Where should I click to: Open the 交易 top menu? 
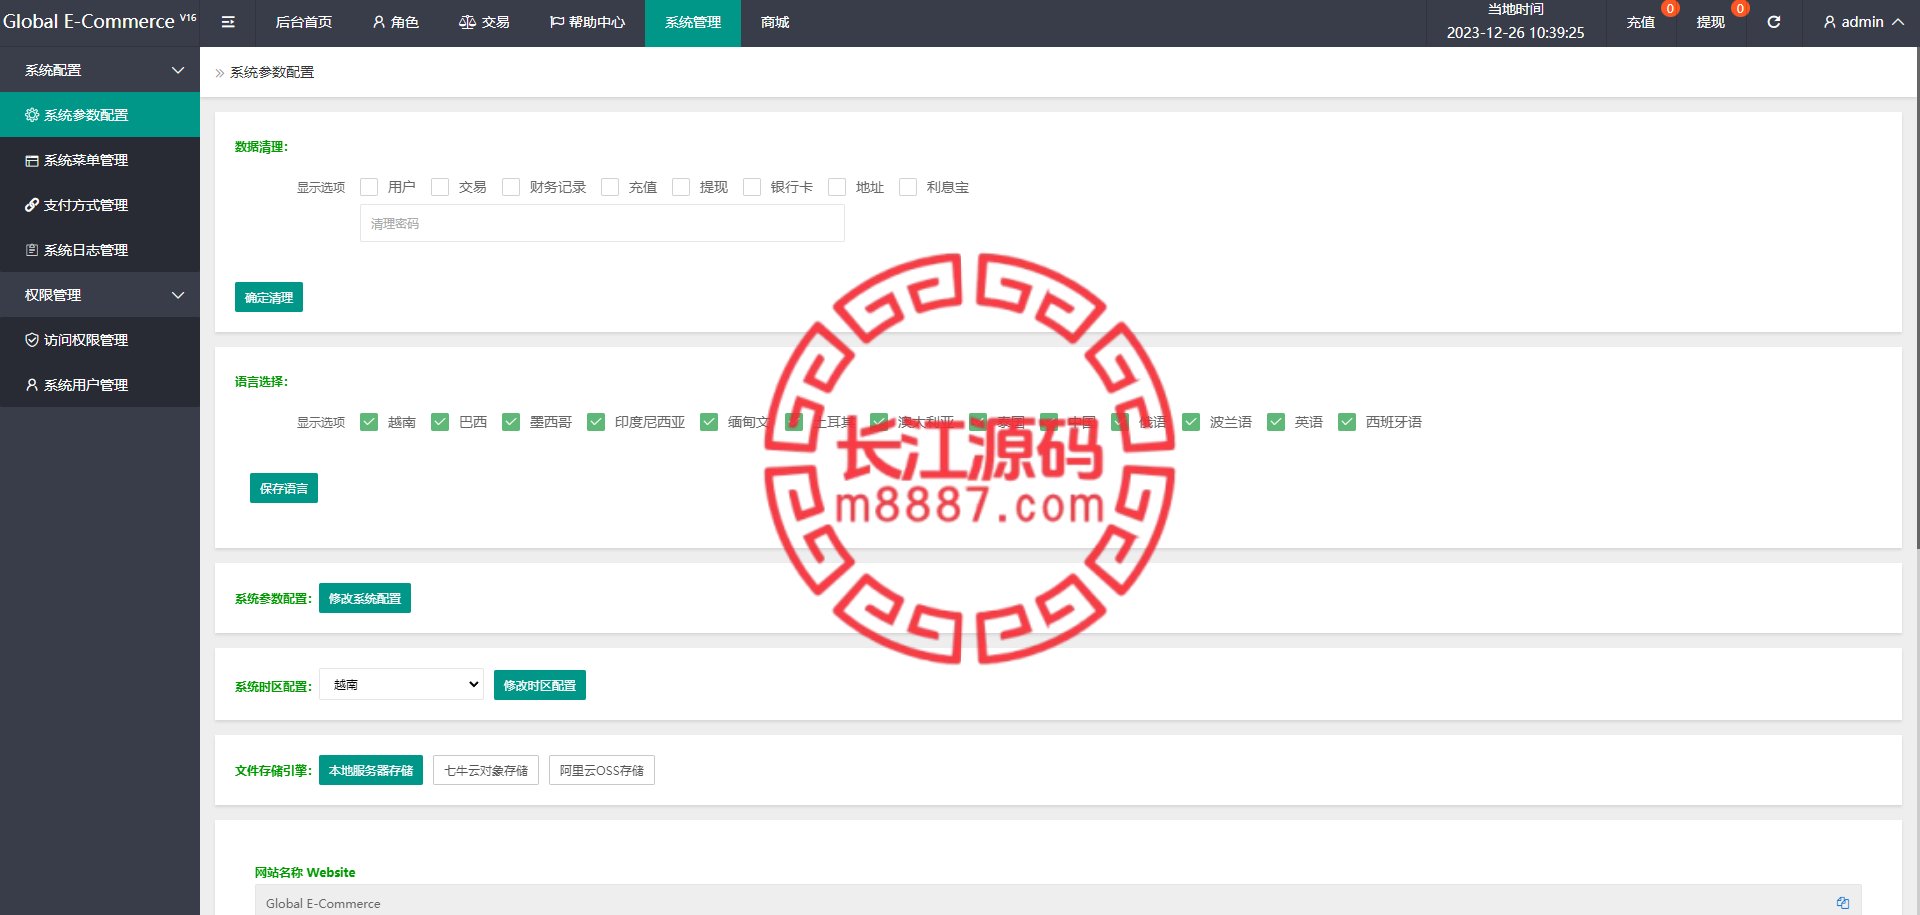[484, 22]
